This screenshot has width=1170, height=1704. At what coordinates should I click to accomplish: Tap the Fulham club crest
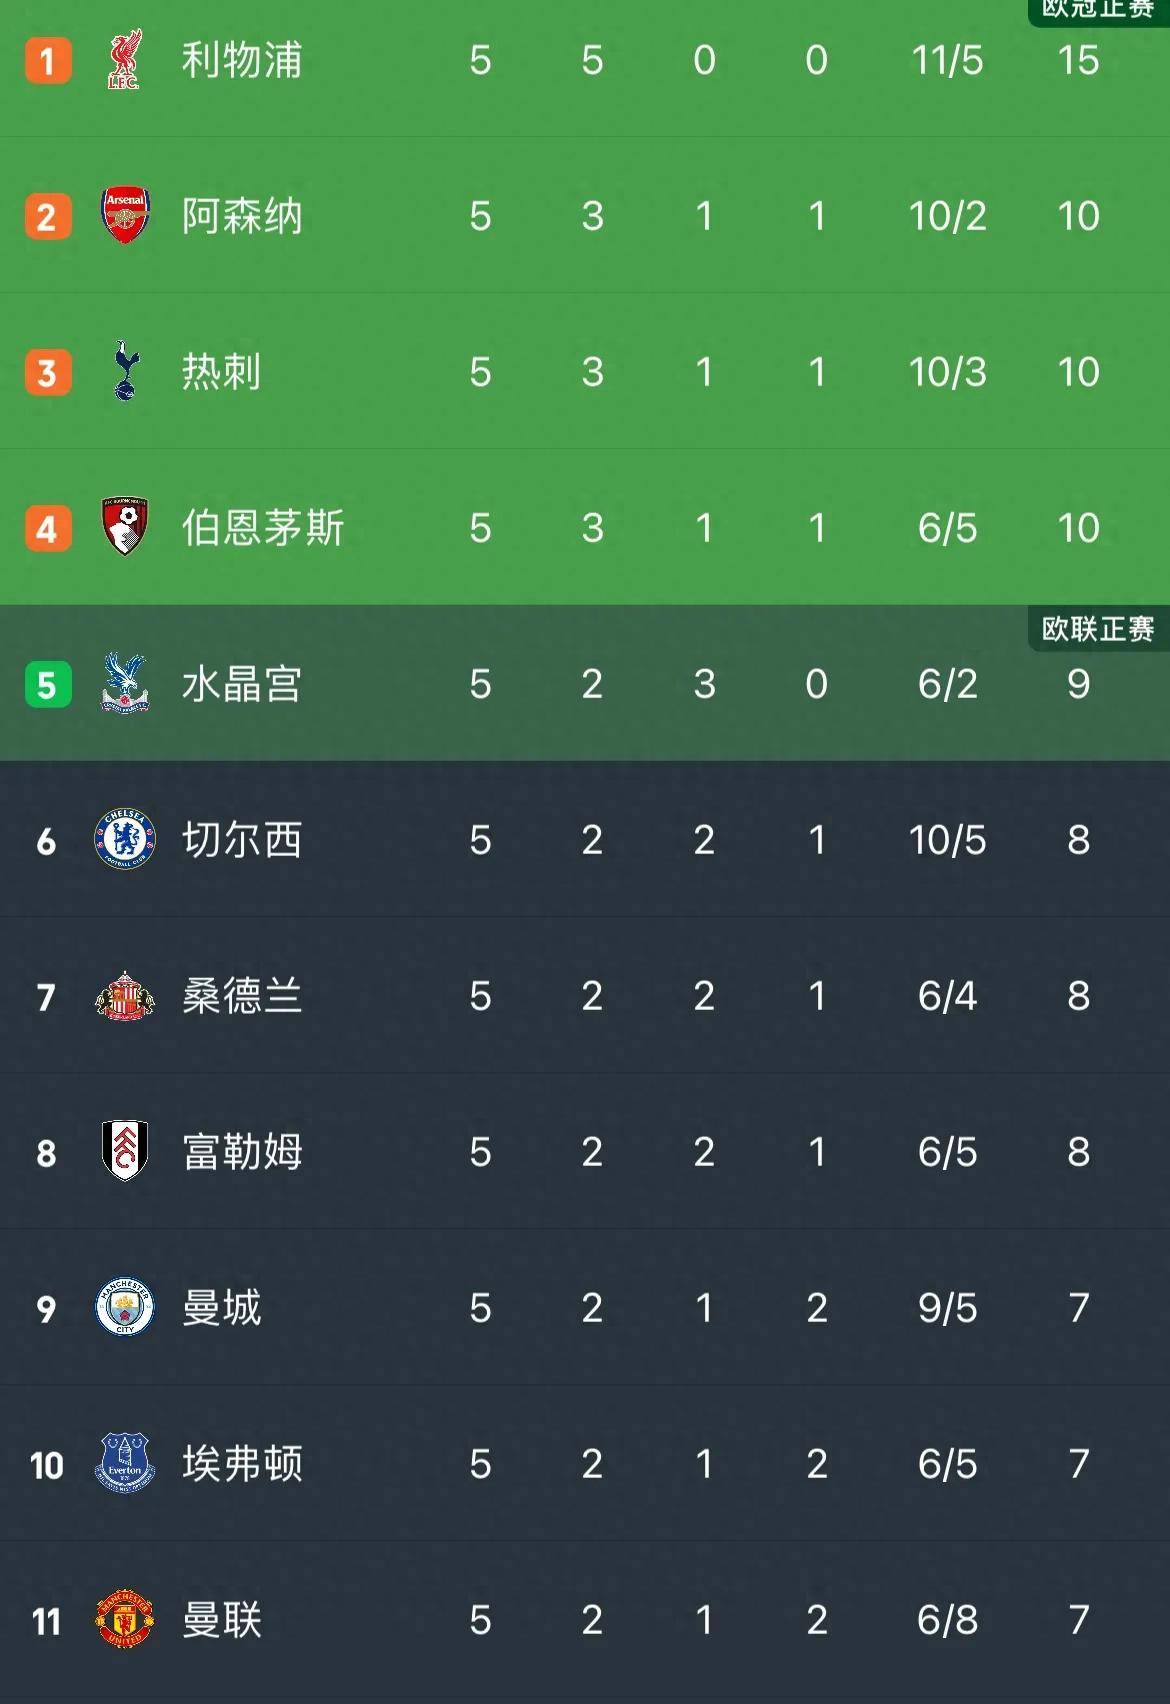coord(125,1151)
